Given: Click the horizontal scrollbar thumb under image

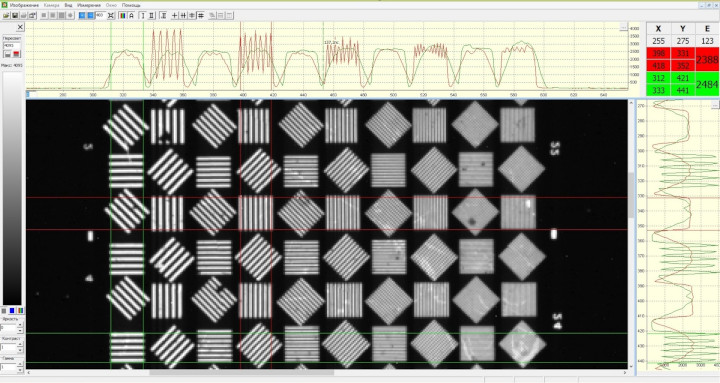Looking at the screenshot, I should click(x=242, y=372).
